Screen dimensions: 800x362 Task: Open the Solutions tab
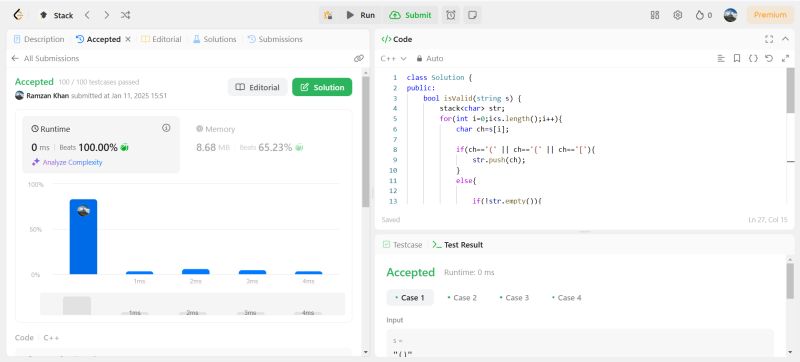pos(214,39)
